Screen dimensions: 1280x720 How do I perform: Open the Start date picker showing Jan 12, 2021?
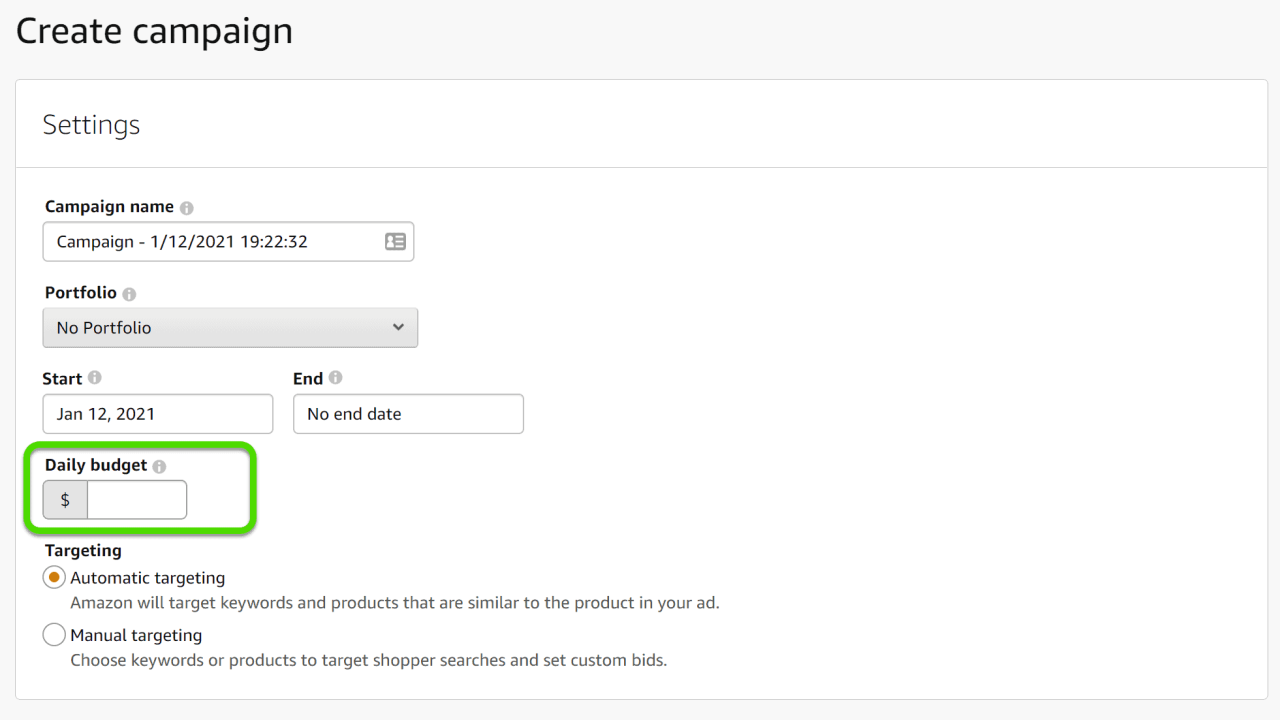point(157,413)
